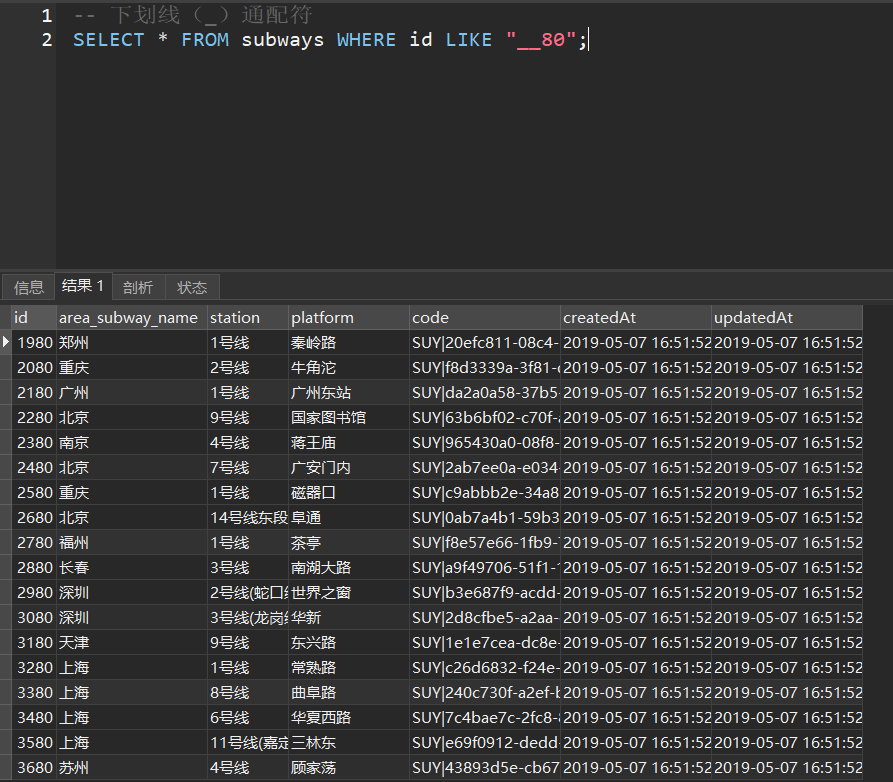
Task: Select the cell with id 2580
Action: tap(34, 493)
